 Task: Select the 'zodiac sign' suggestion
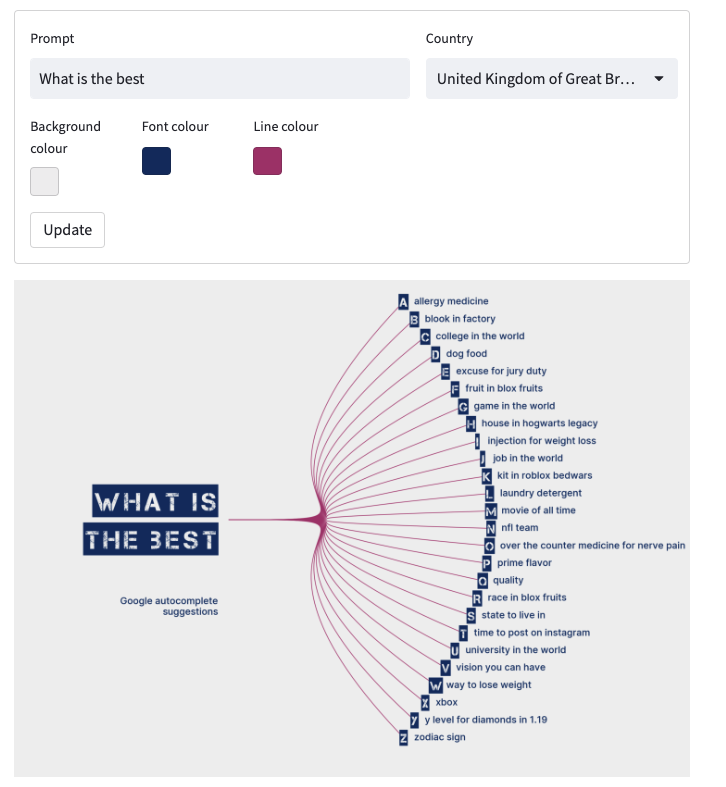(x=439, y=738)
